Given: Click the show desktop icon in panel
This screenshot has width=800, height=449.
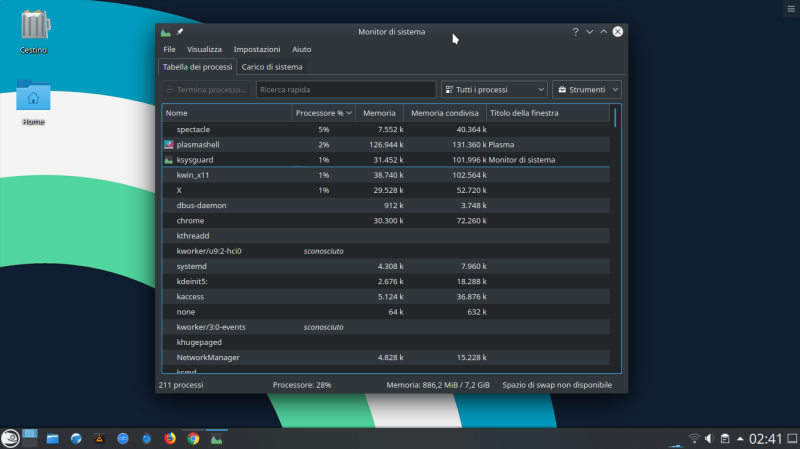Looking at the screenshot, I should pos(792,438).
